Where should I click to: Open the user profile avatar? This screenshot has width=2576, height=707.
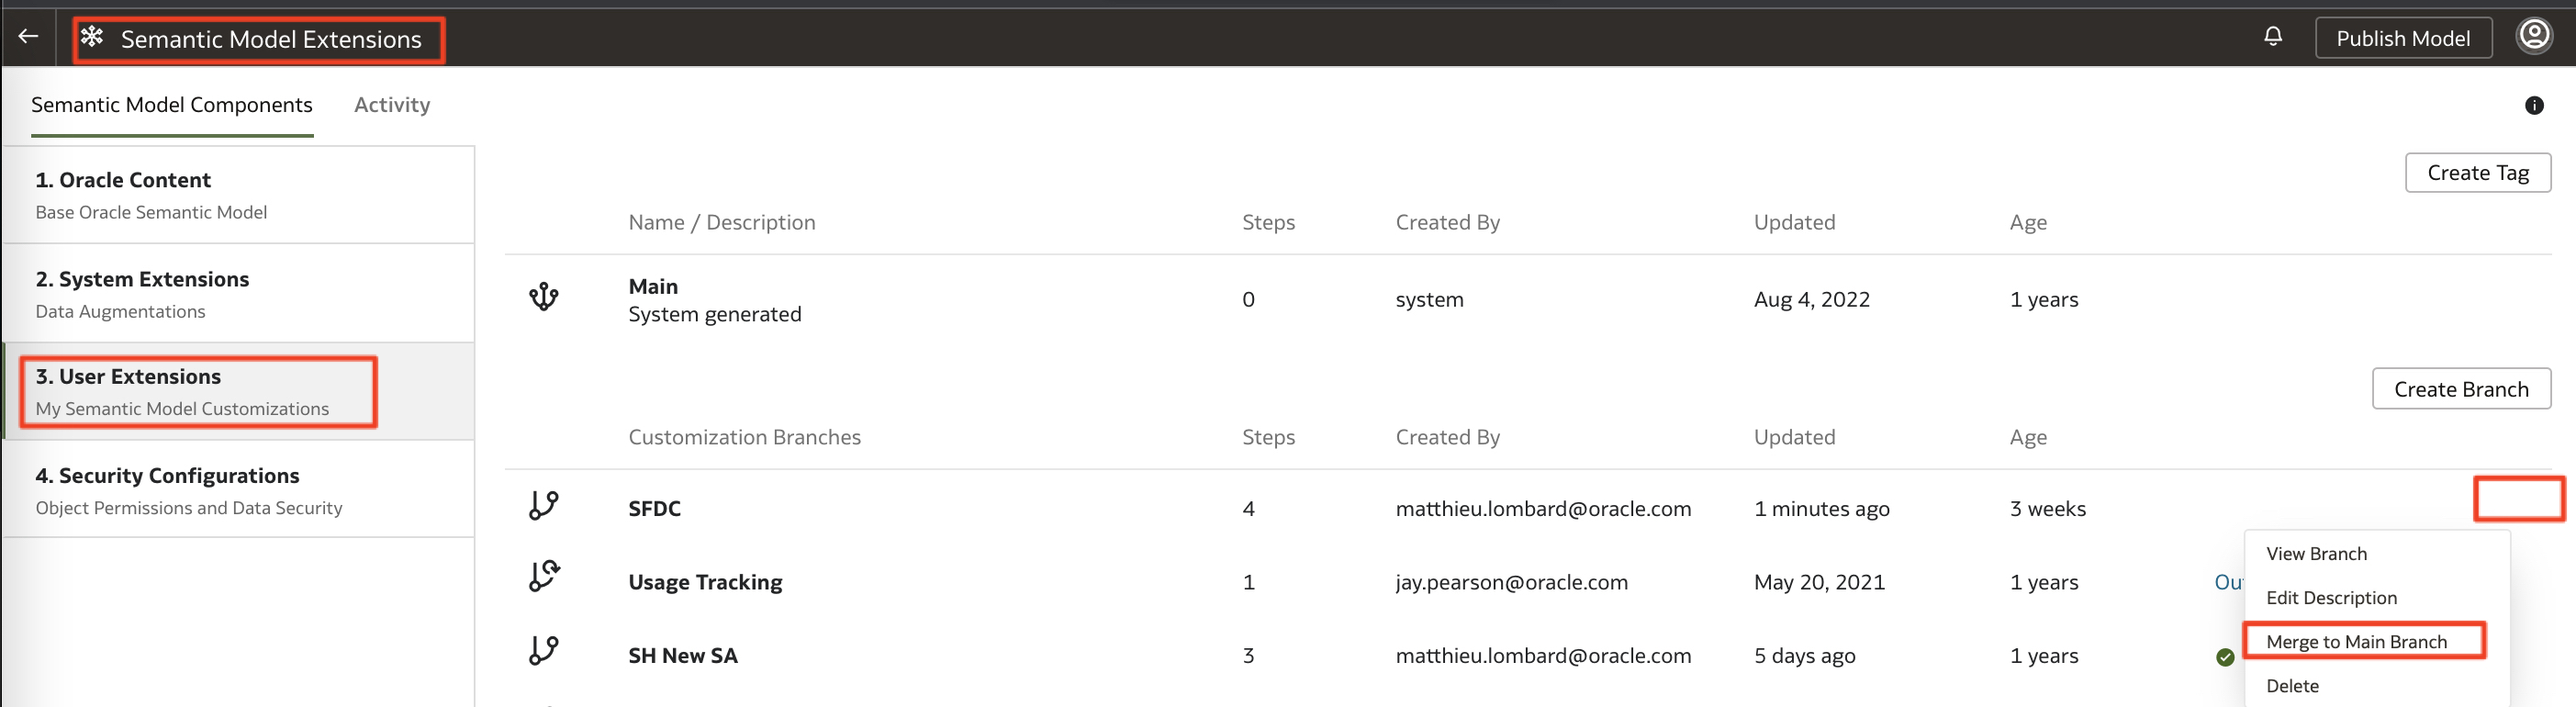tap(2534, 37)
